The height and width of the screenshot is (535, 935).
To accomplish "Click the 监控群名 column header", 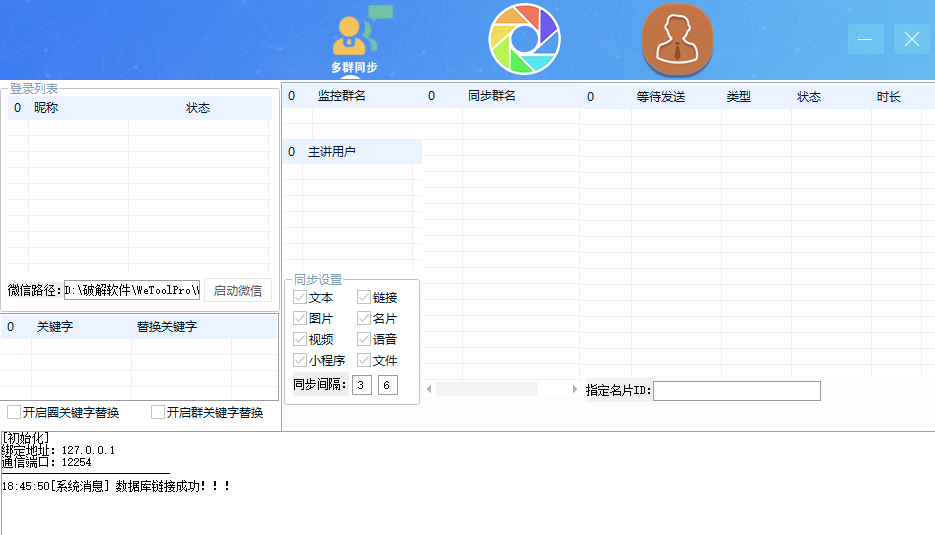I will tap(342, 96).
